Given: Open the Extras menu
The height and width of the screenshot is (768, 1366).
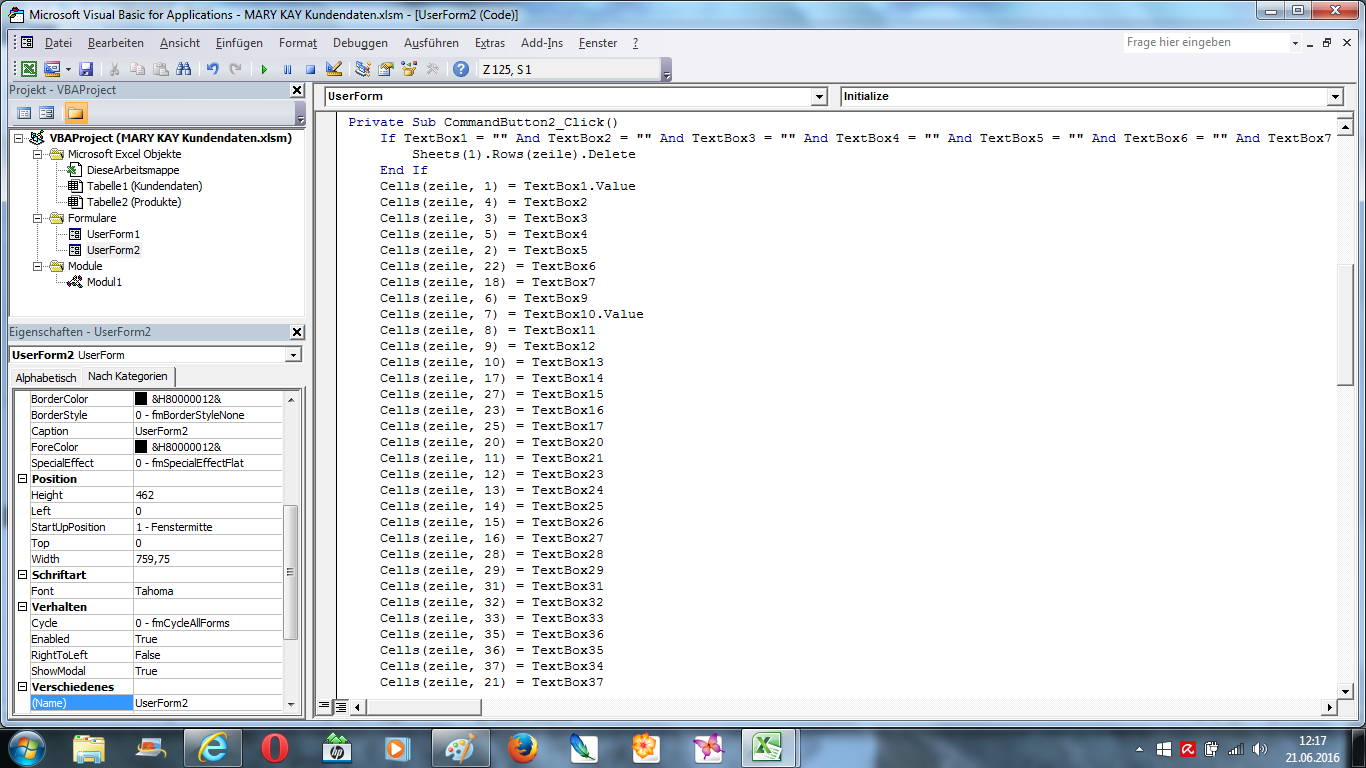Looking at the screenshot, I should click(x=490, y=43).
